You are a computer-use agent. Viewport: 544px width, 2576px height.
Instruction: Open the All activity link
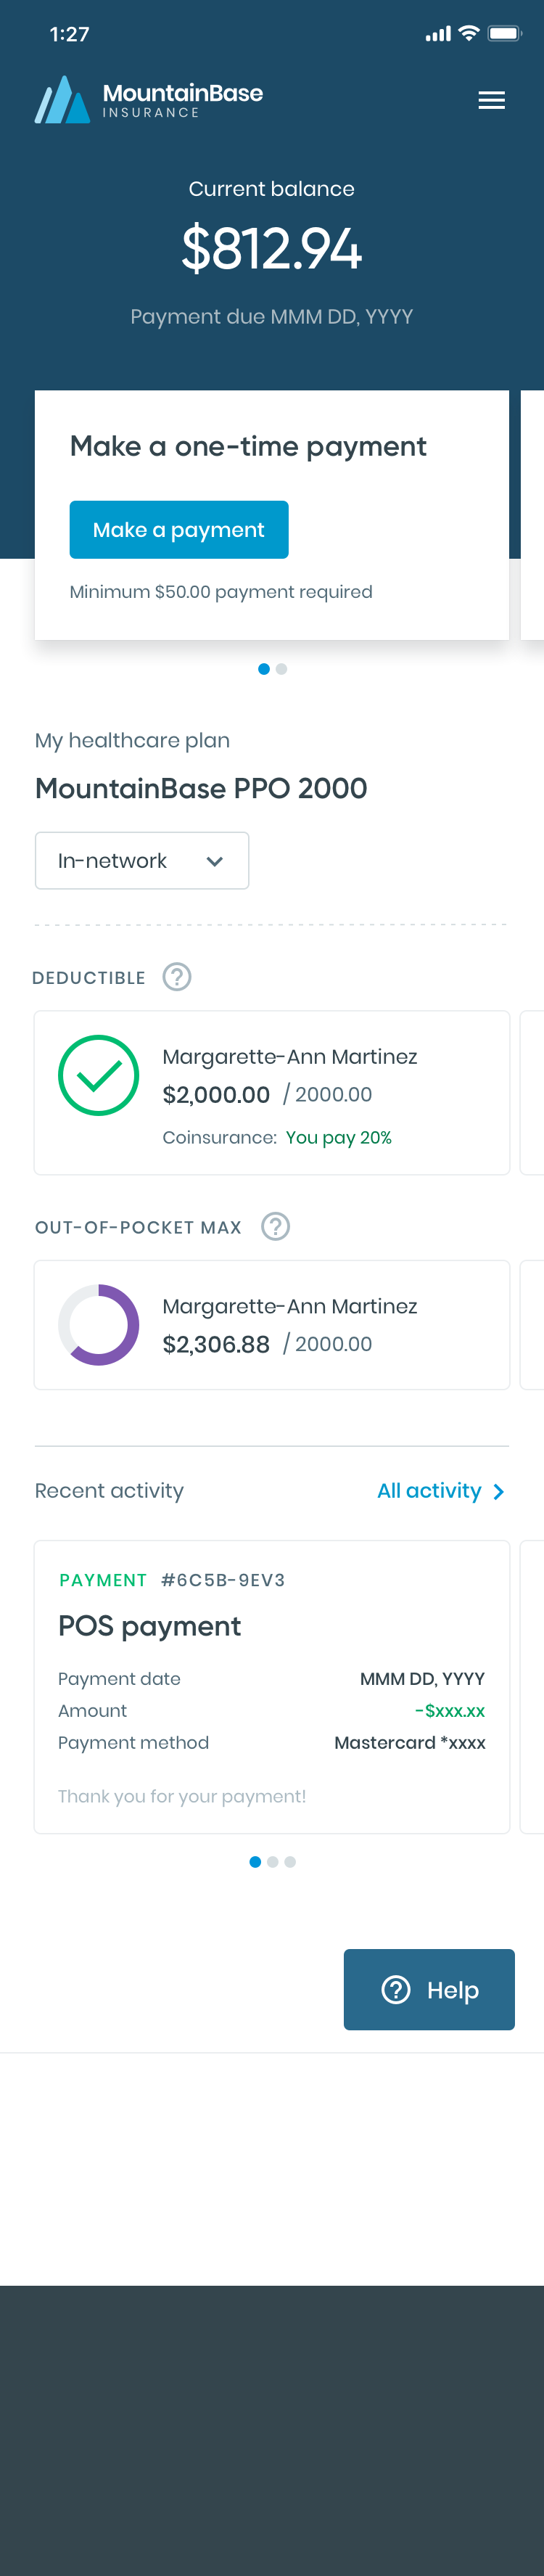[429, 1490]
